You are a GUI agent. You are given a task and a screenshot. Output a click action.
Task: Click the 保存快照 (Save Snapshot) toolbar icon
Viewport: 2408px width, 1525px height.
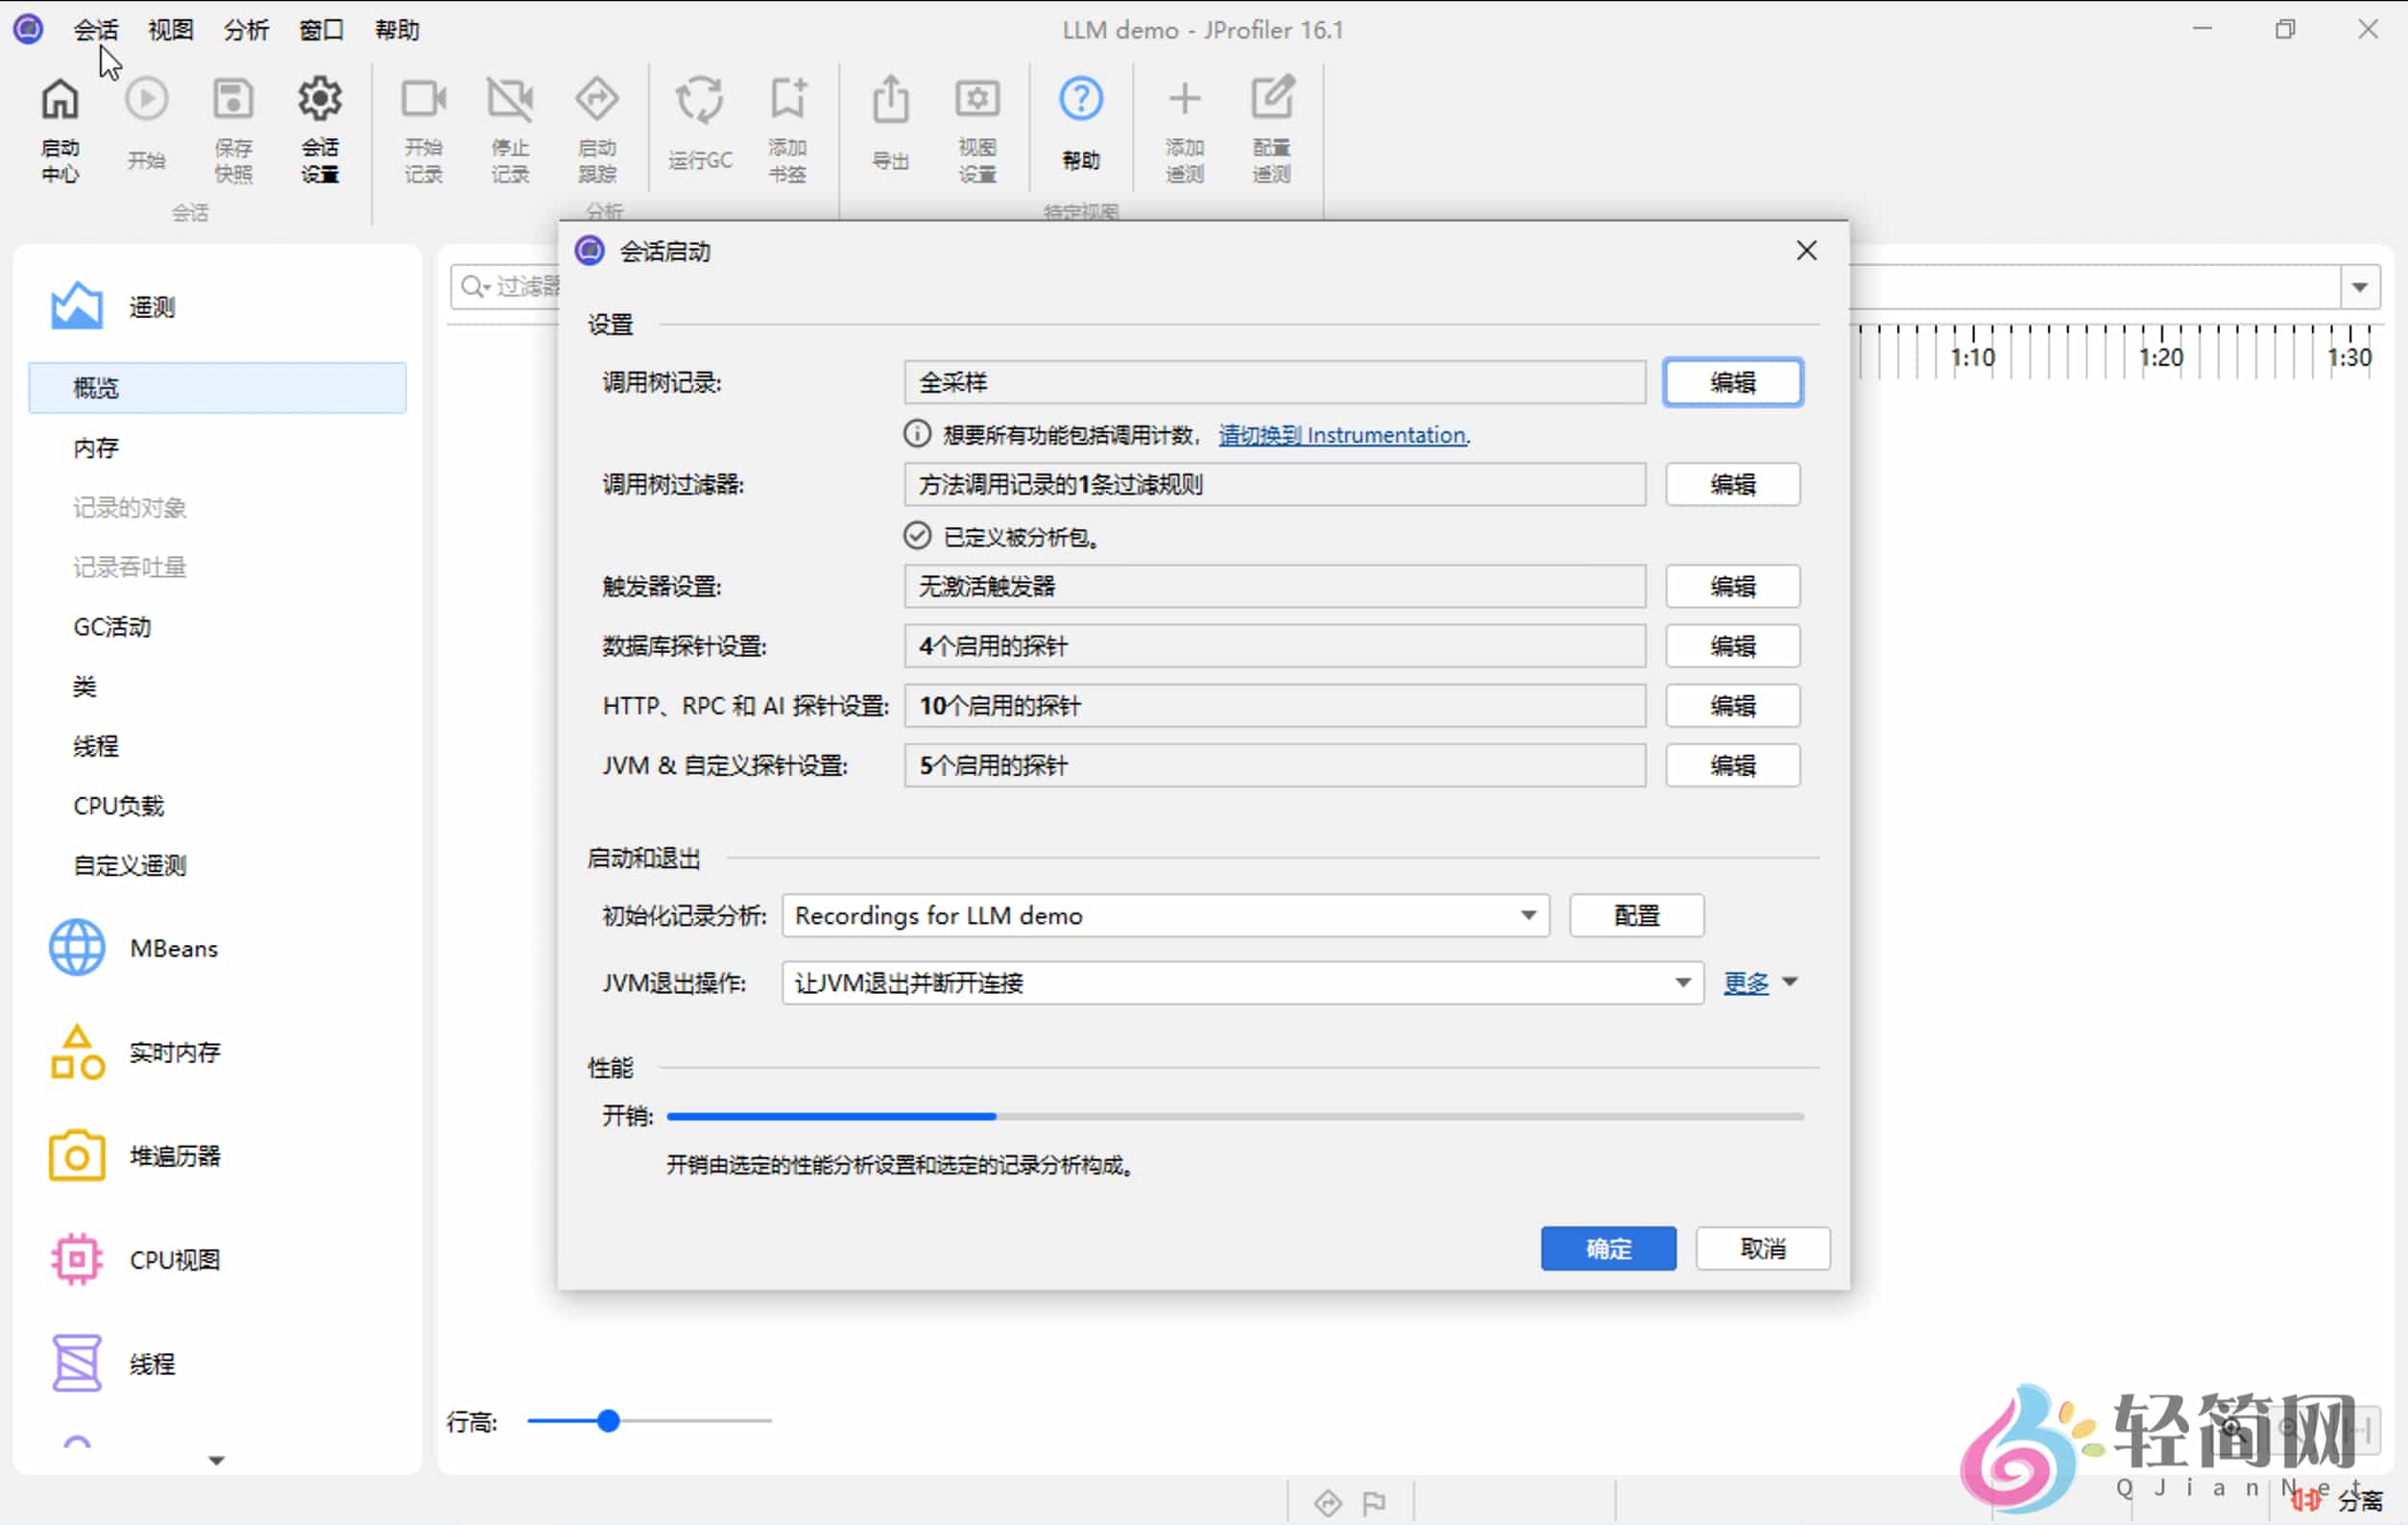(233, 128)
